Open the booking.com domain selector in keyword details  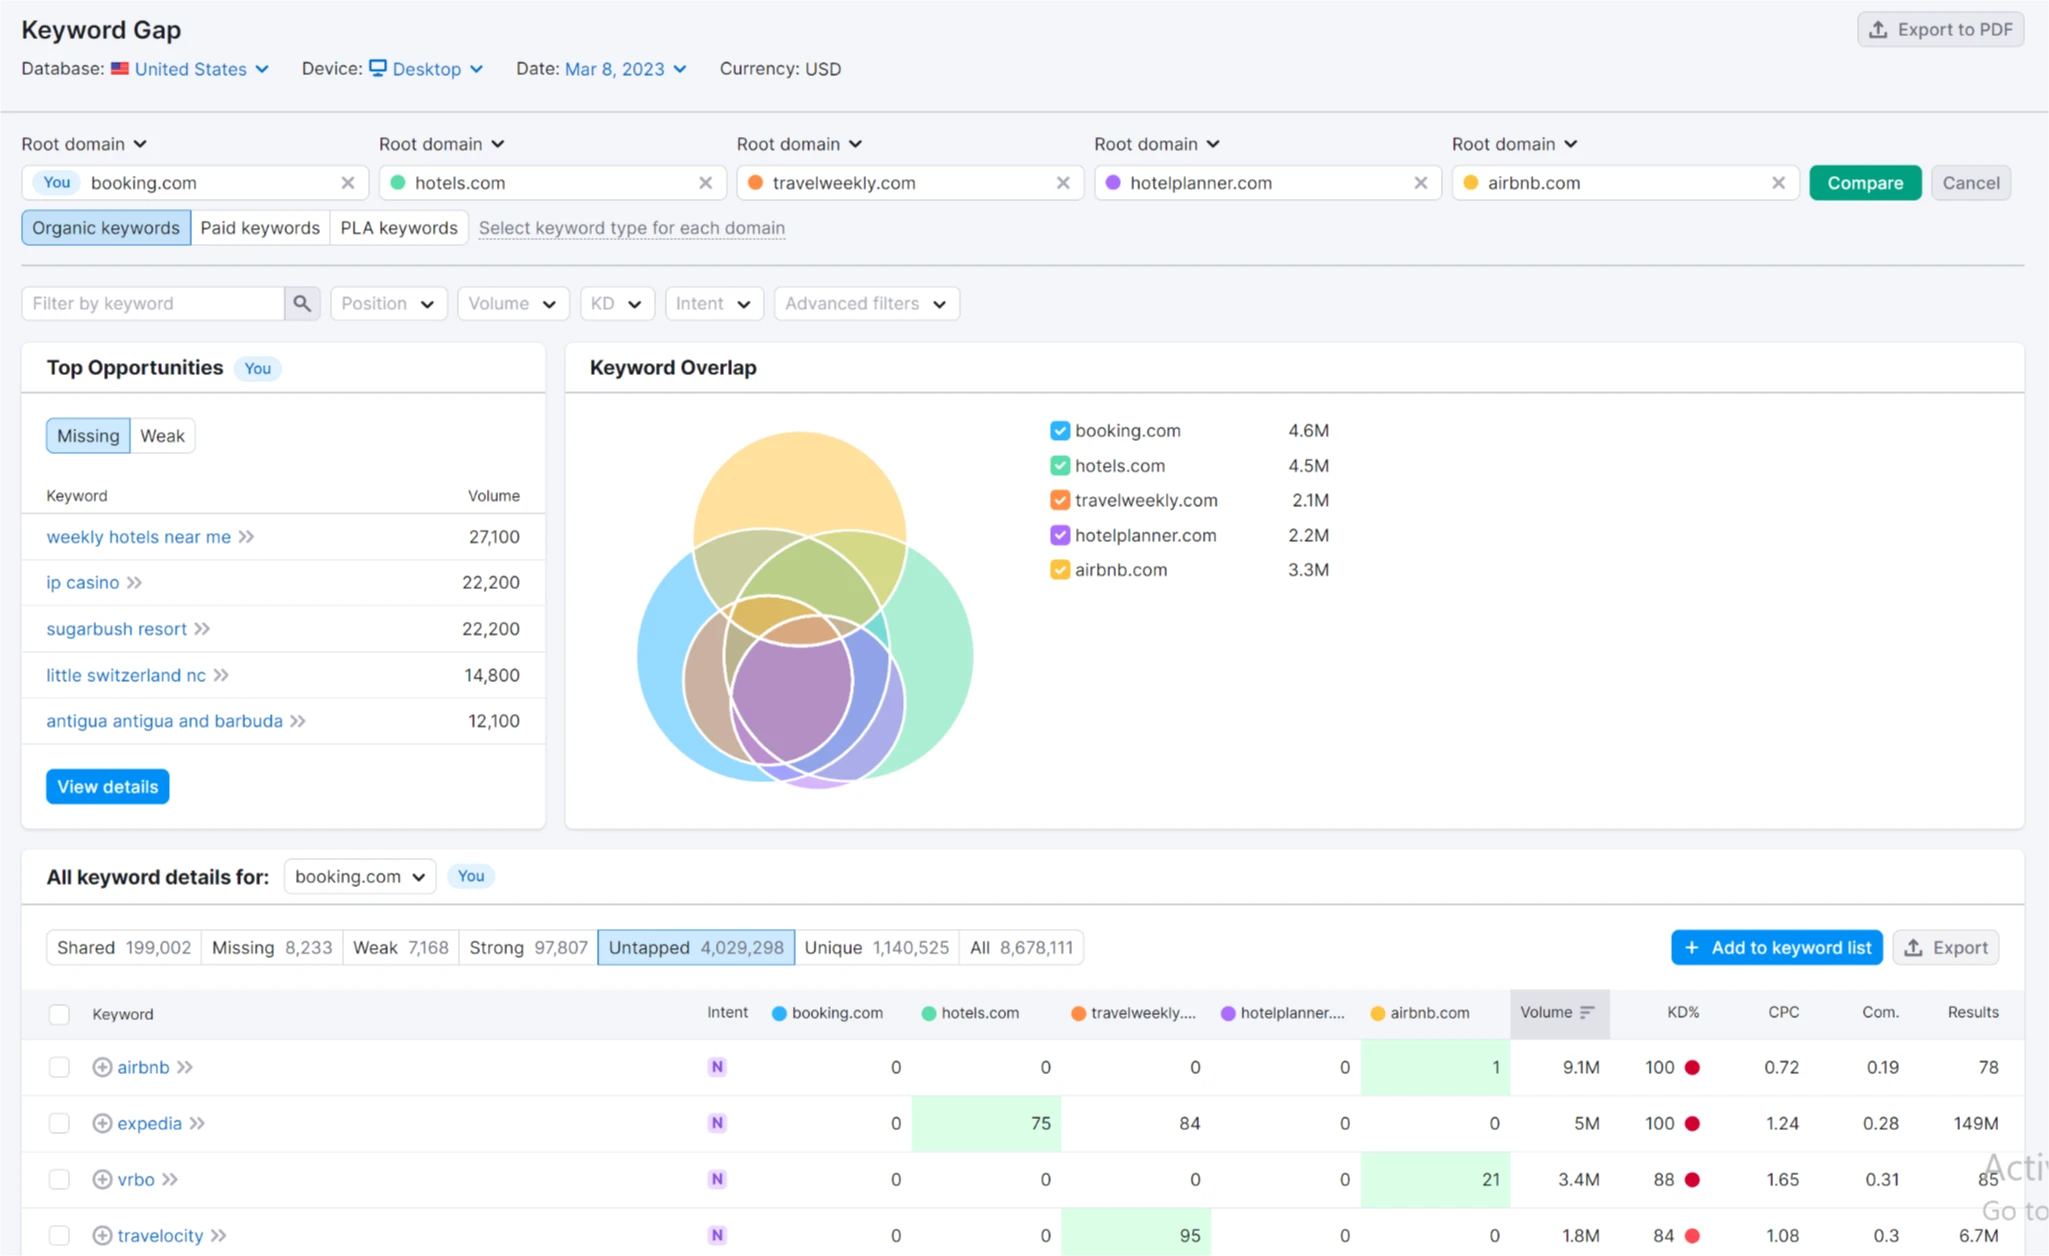click(x=360, y=876)
